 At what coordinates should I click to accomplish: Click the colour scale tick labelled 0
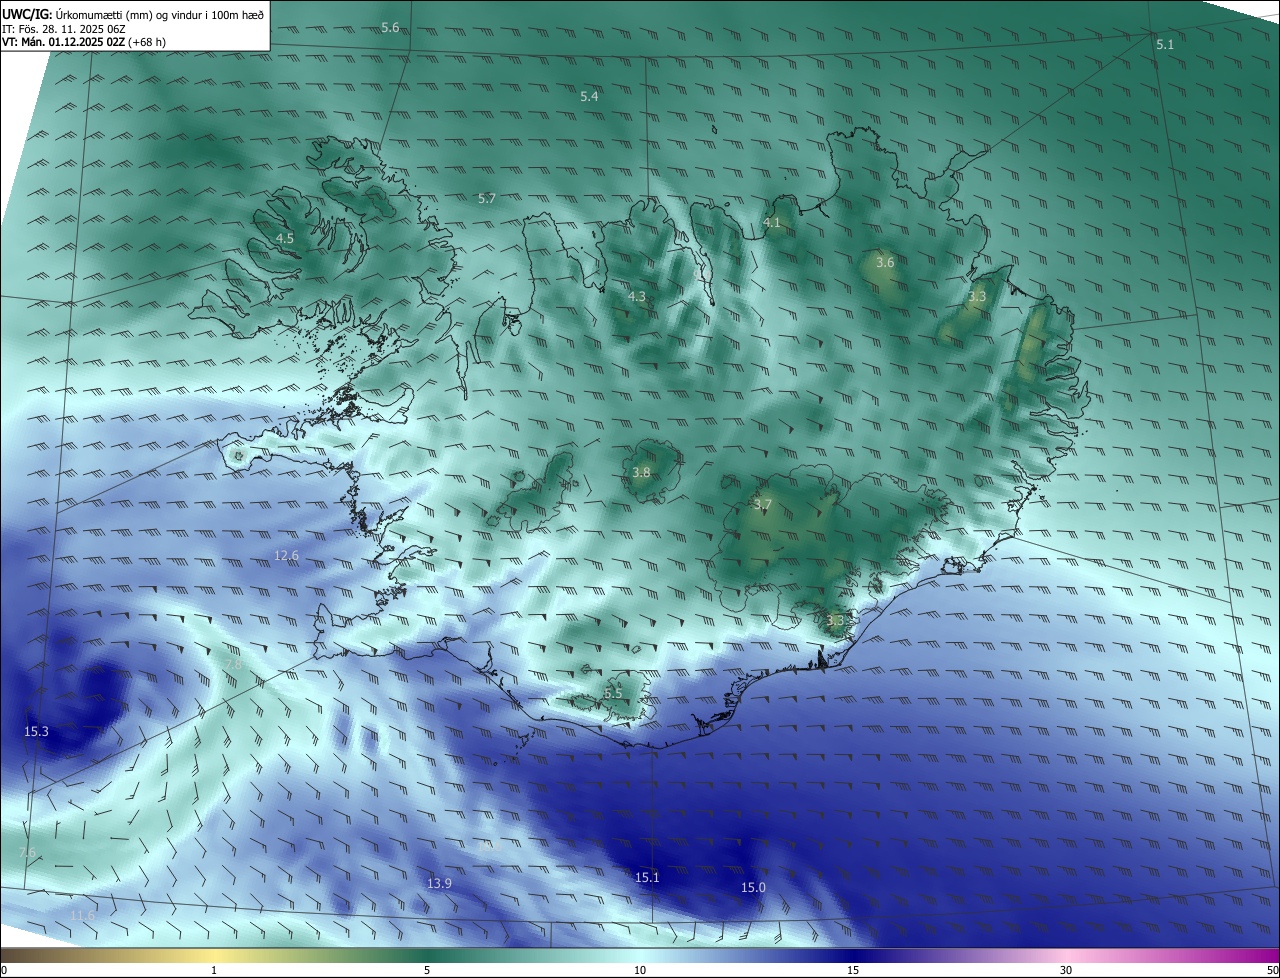pyautogui.click(x=4, y=970)
